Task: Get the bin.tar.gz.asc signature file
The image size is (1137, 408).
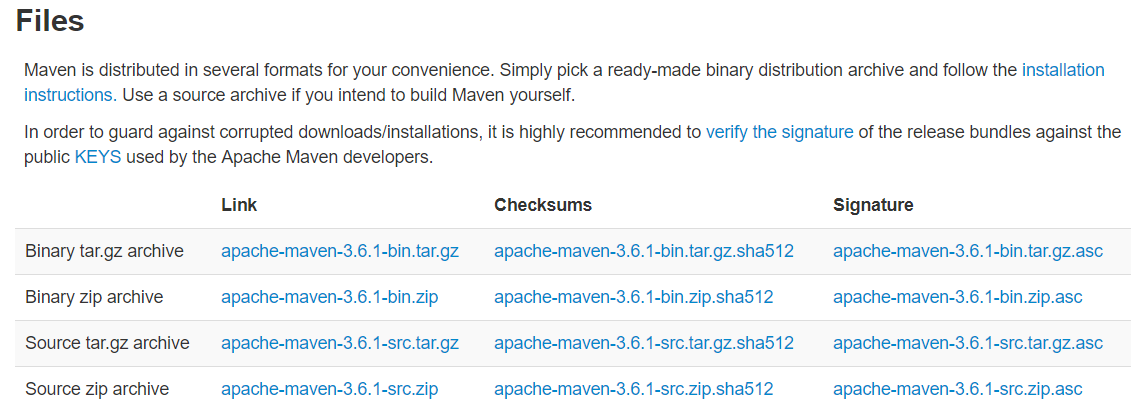Action: [967, 251]
